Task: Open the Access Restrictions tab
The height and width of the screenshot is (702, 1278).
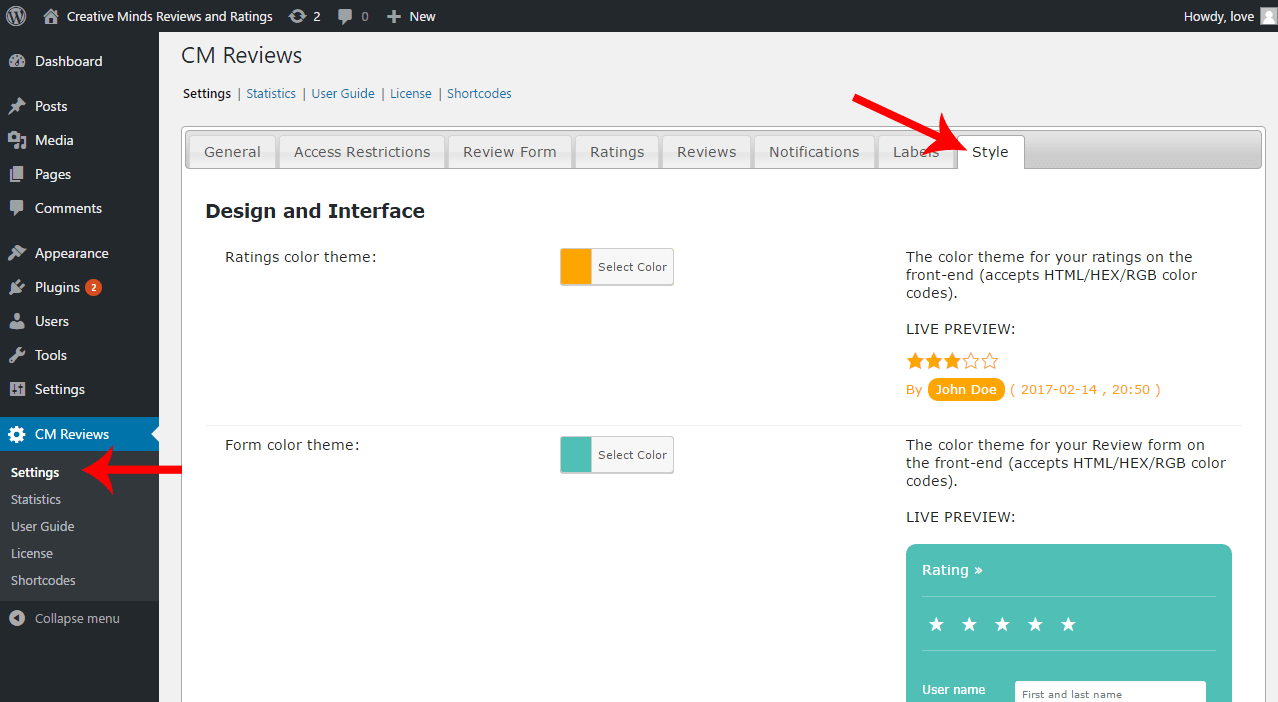Action: [362, 152]
